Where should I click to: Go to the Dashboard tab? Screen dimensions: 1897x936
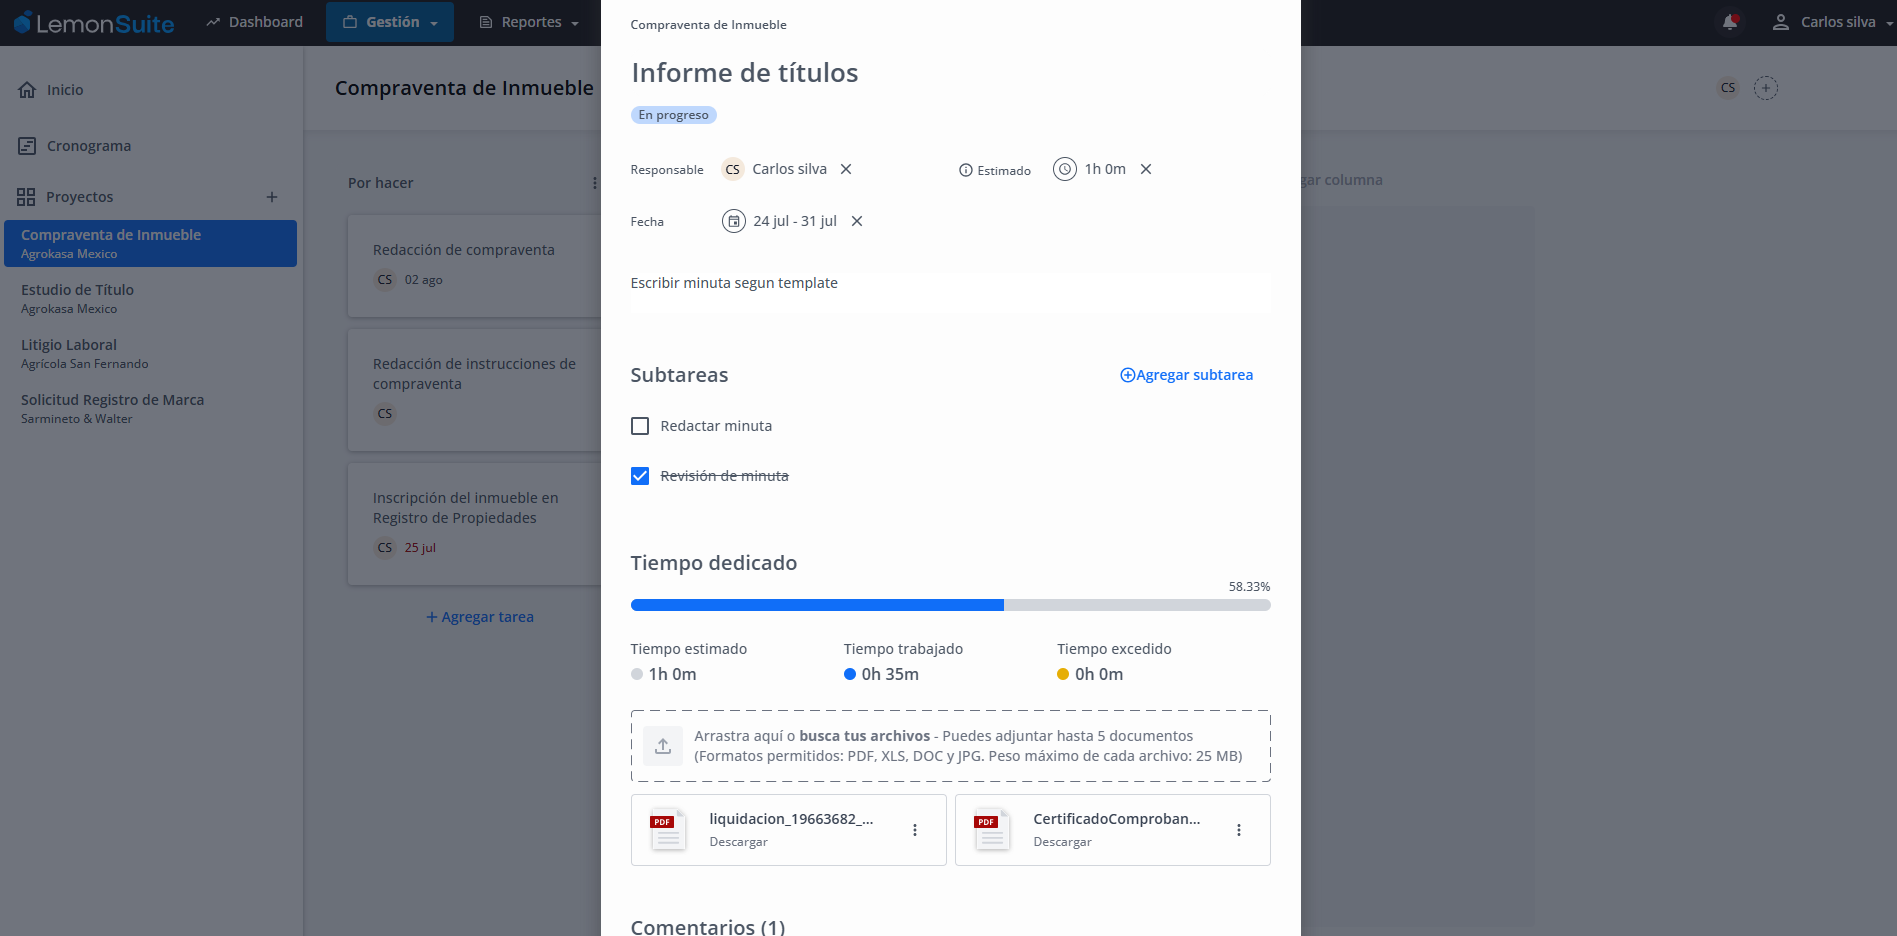pos(255,22)
